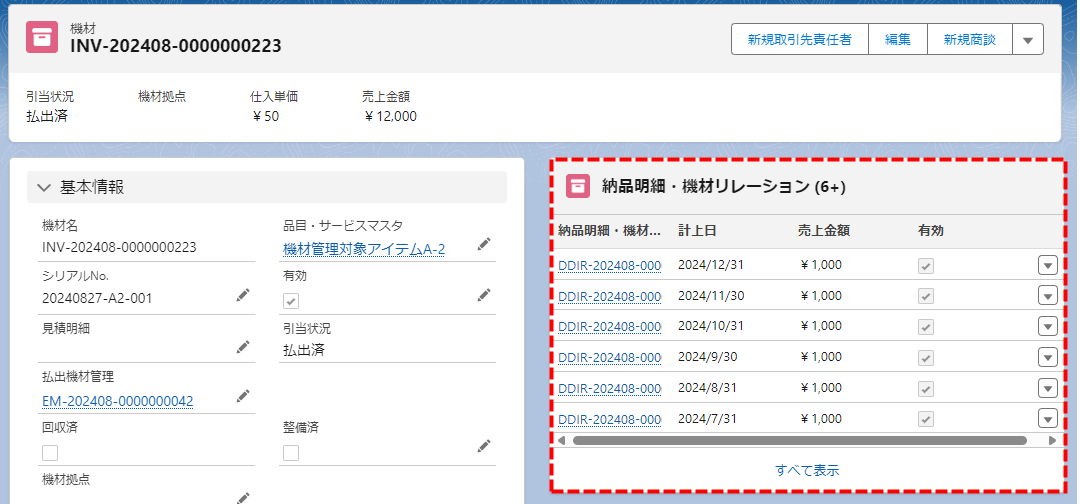Collapse the 基本情報 section

pyautogui.click(x=44, y=187)
